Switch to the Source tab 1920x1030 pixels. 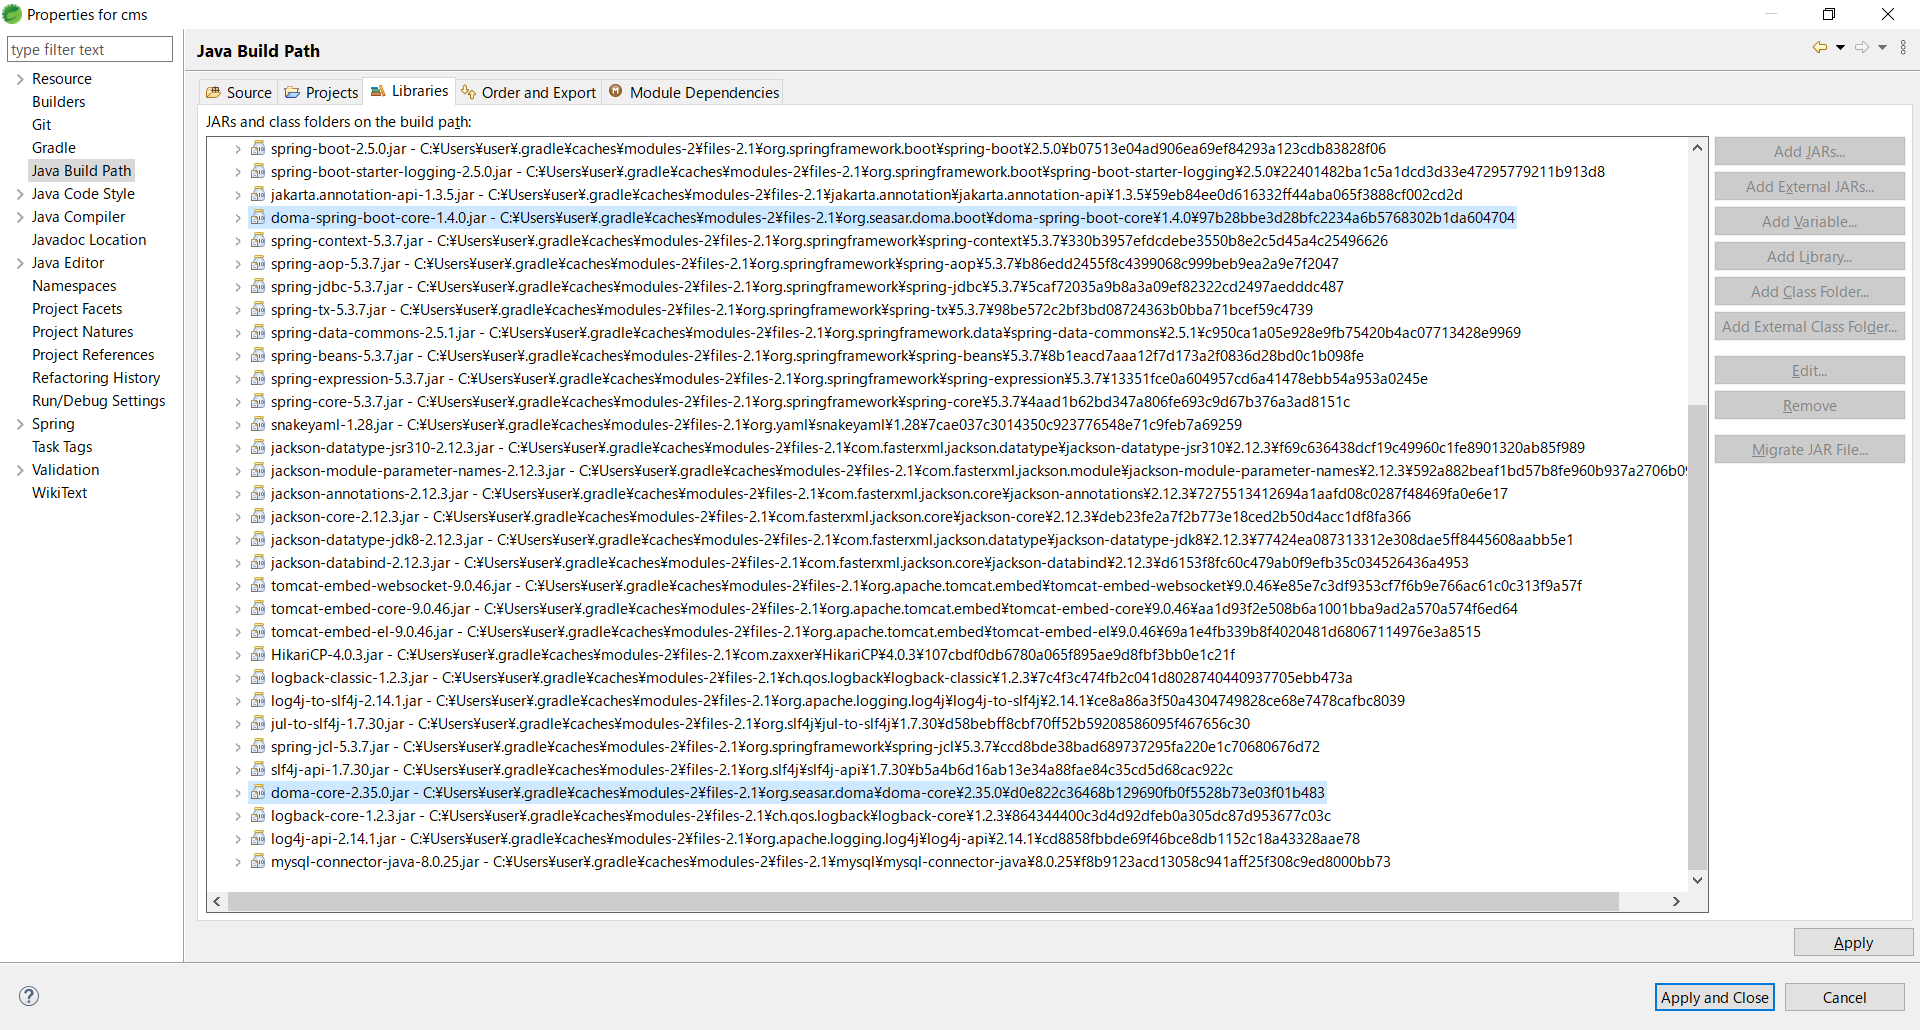[238, 92]
